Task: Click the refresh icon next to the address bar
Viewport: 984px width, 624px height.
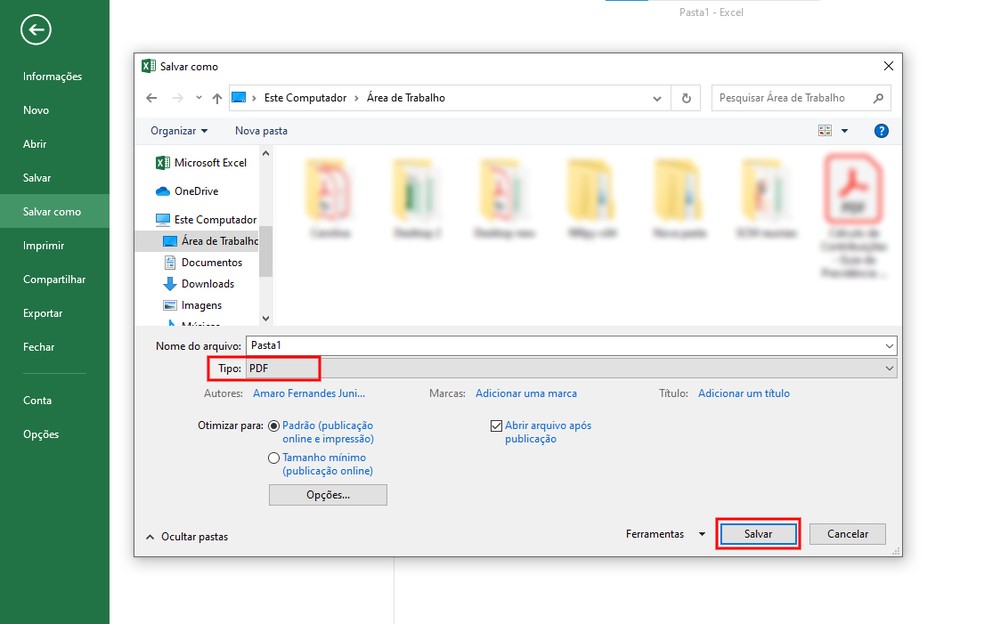Action: 686,97
